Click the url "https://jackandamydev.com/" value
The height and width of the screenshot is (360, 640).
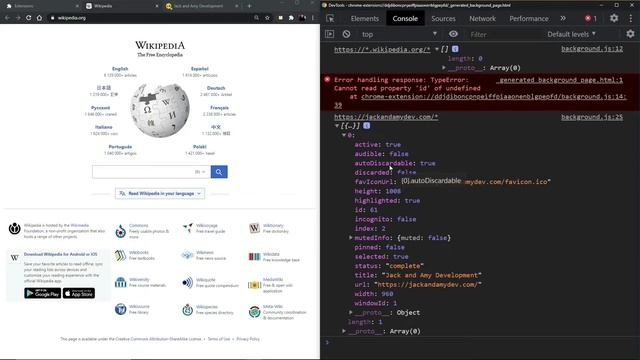point(428,284)
